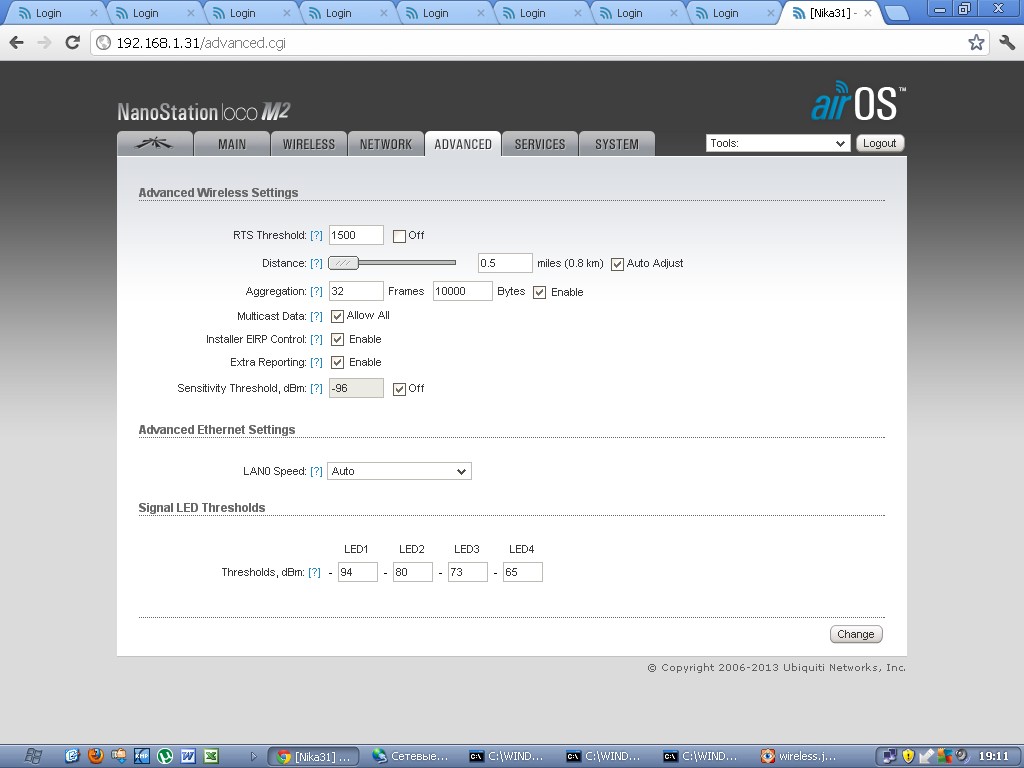Click the new tab button
The height and width of the screenshot is (768, 1024).
coord(897,13)
